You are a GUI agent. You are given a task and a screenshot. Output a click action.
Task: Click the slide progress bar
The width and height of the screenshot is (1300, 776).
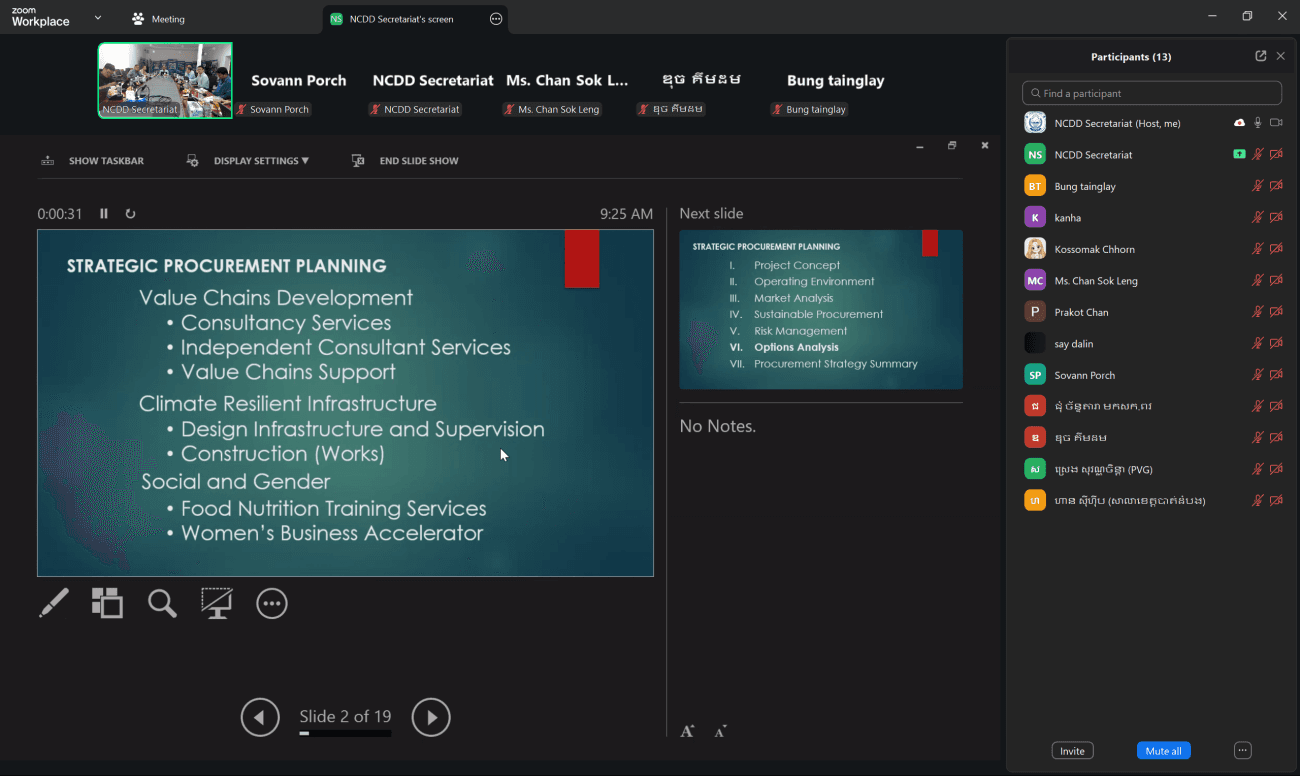(x=345, y=734)
